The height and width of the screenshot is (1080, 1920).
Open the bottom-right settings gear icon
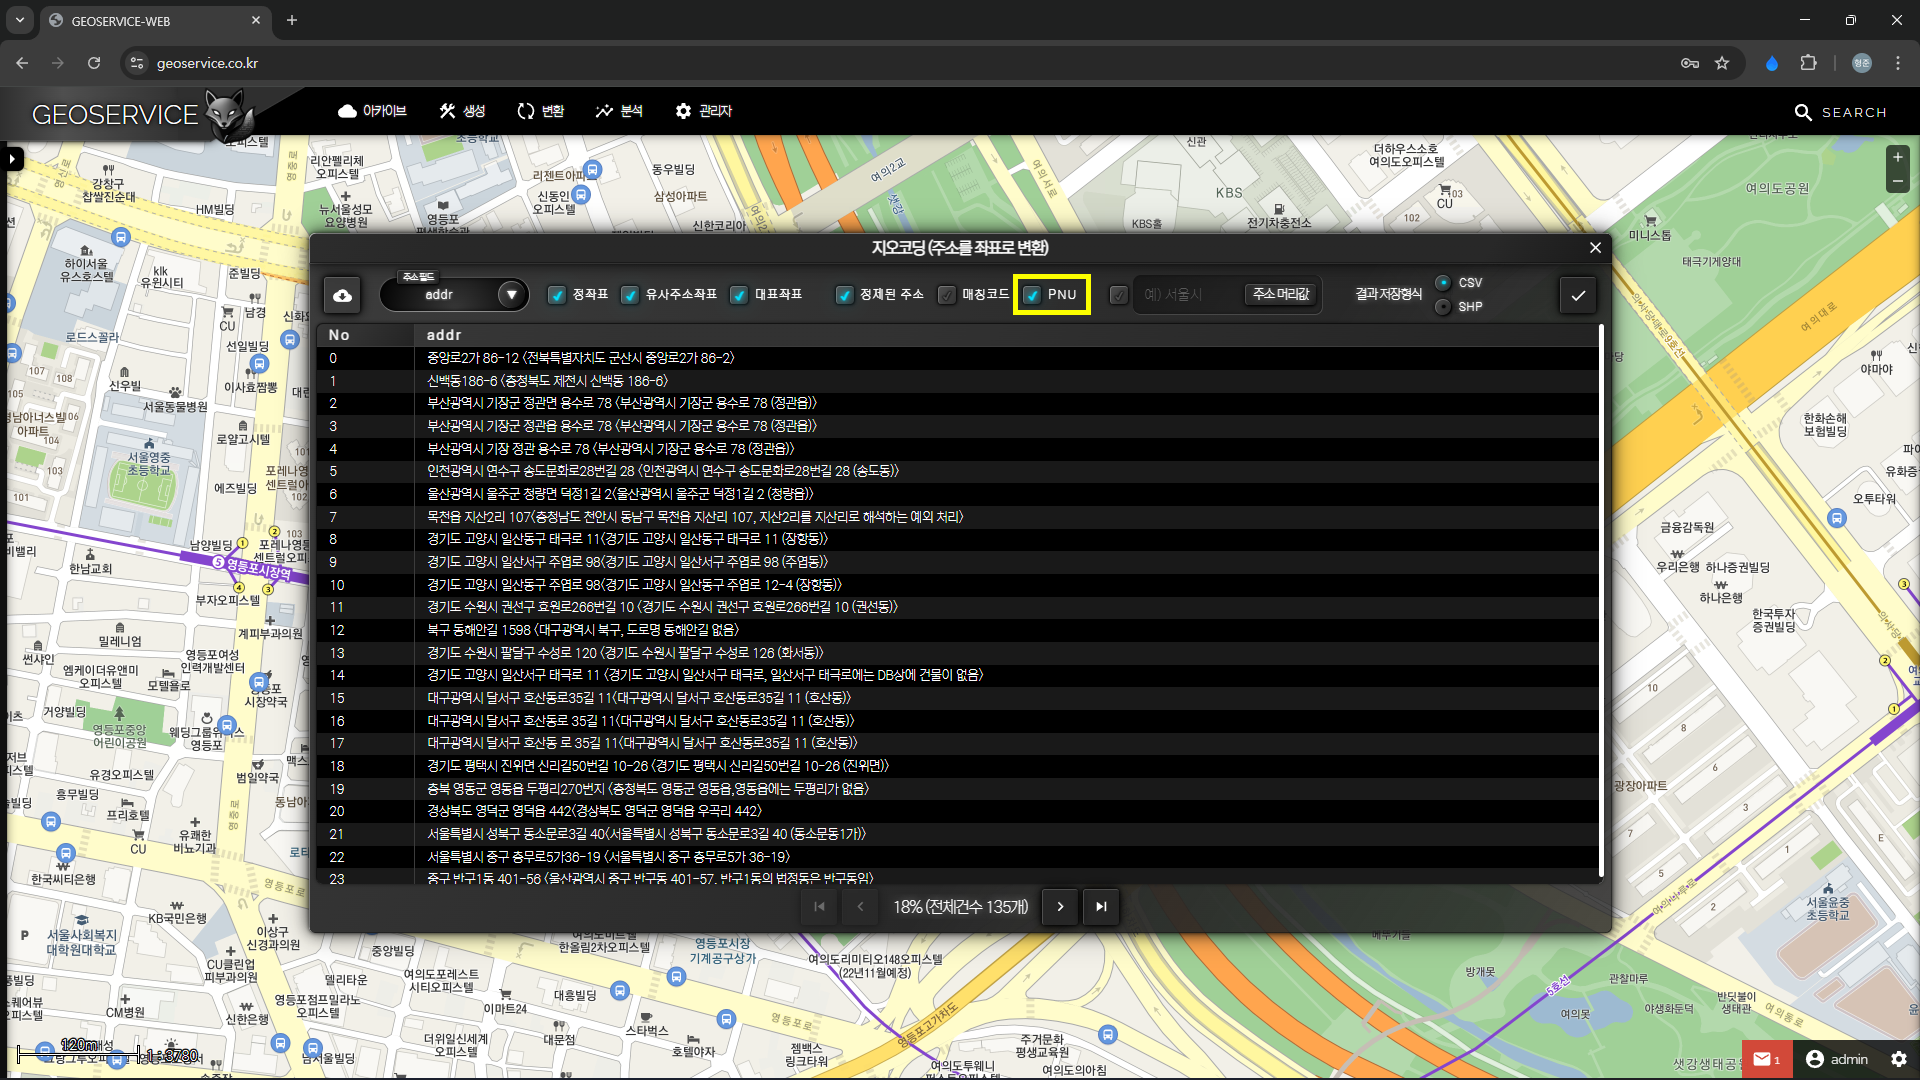(x=1898, y=1059)
